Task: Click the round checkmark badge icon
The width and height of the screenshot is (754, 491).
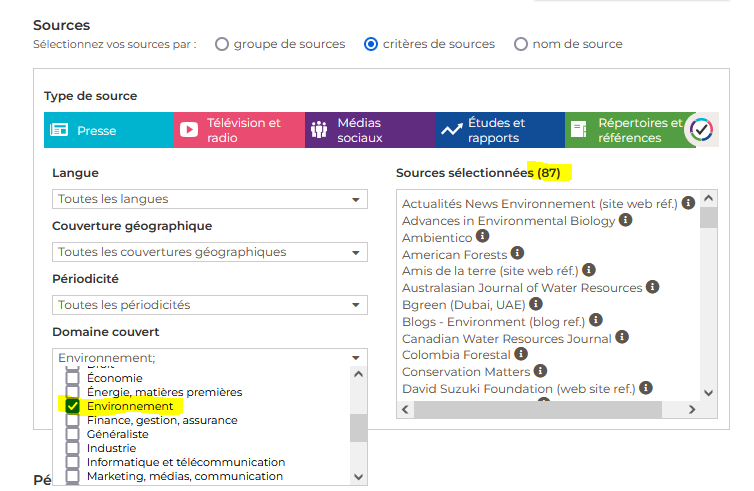Action: click(x=702, y=130)
